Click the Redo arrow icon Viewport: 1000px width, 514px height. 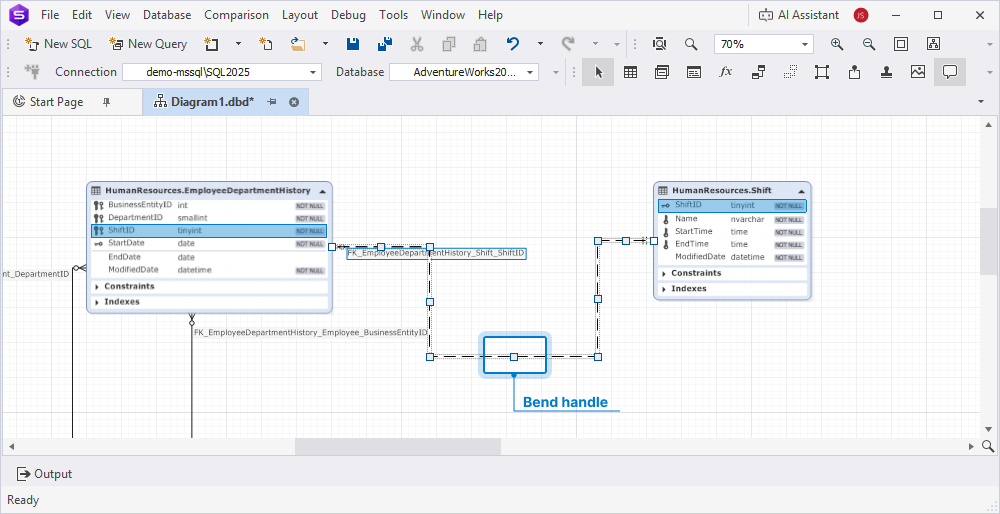click(x=568, y=44)
